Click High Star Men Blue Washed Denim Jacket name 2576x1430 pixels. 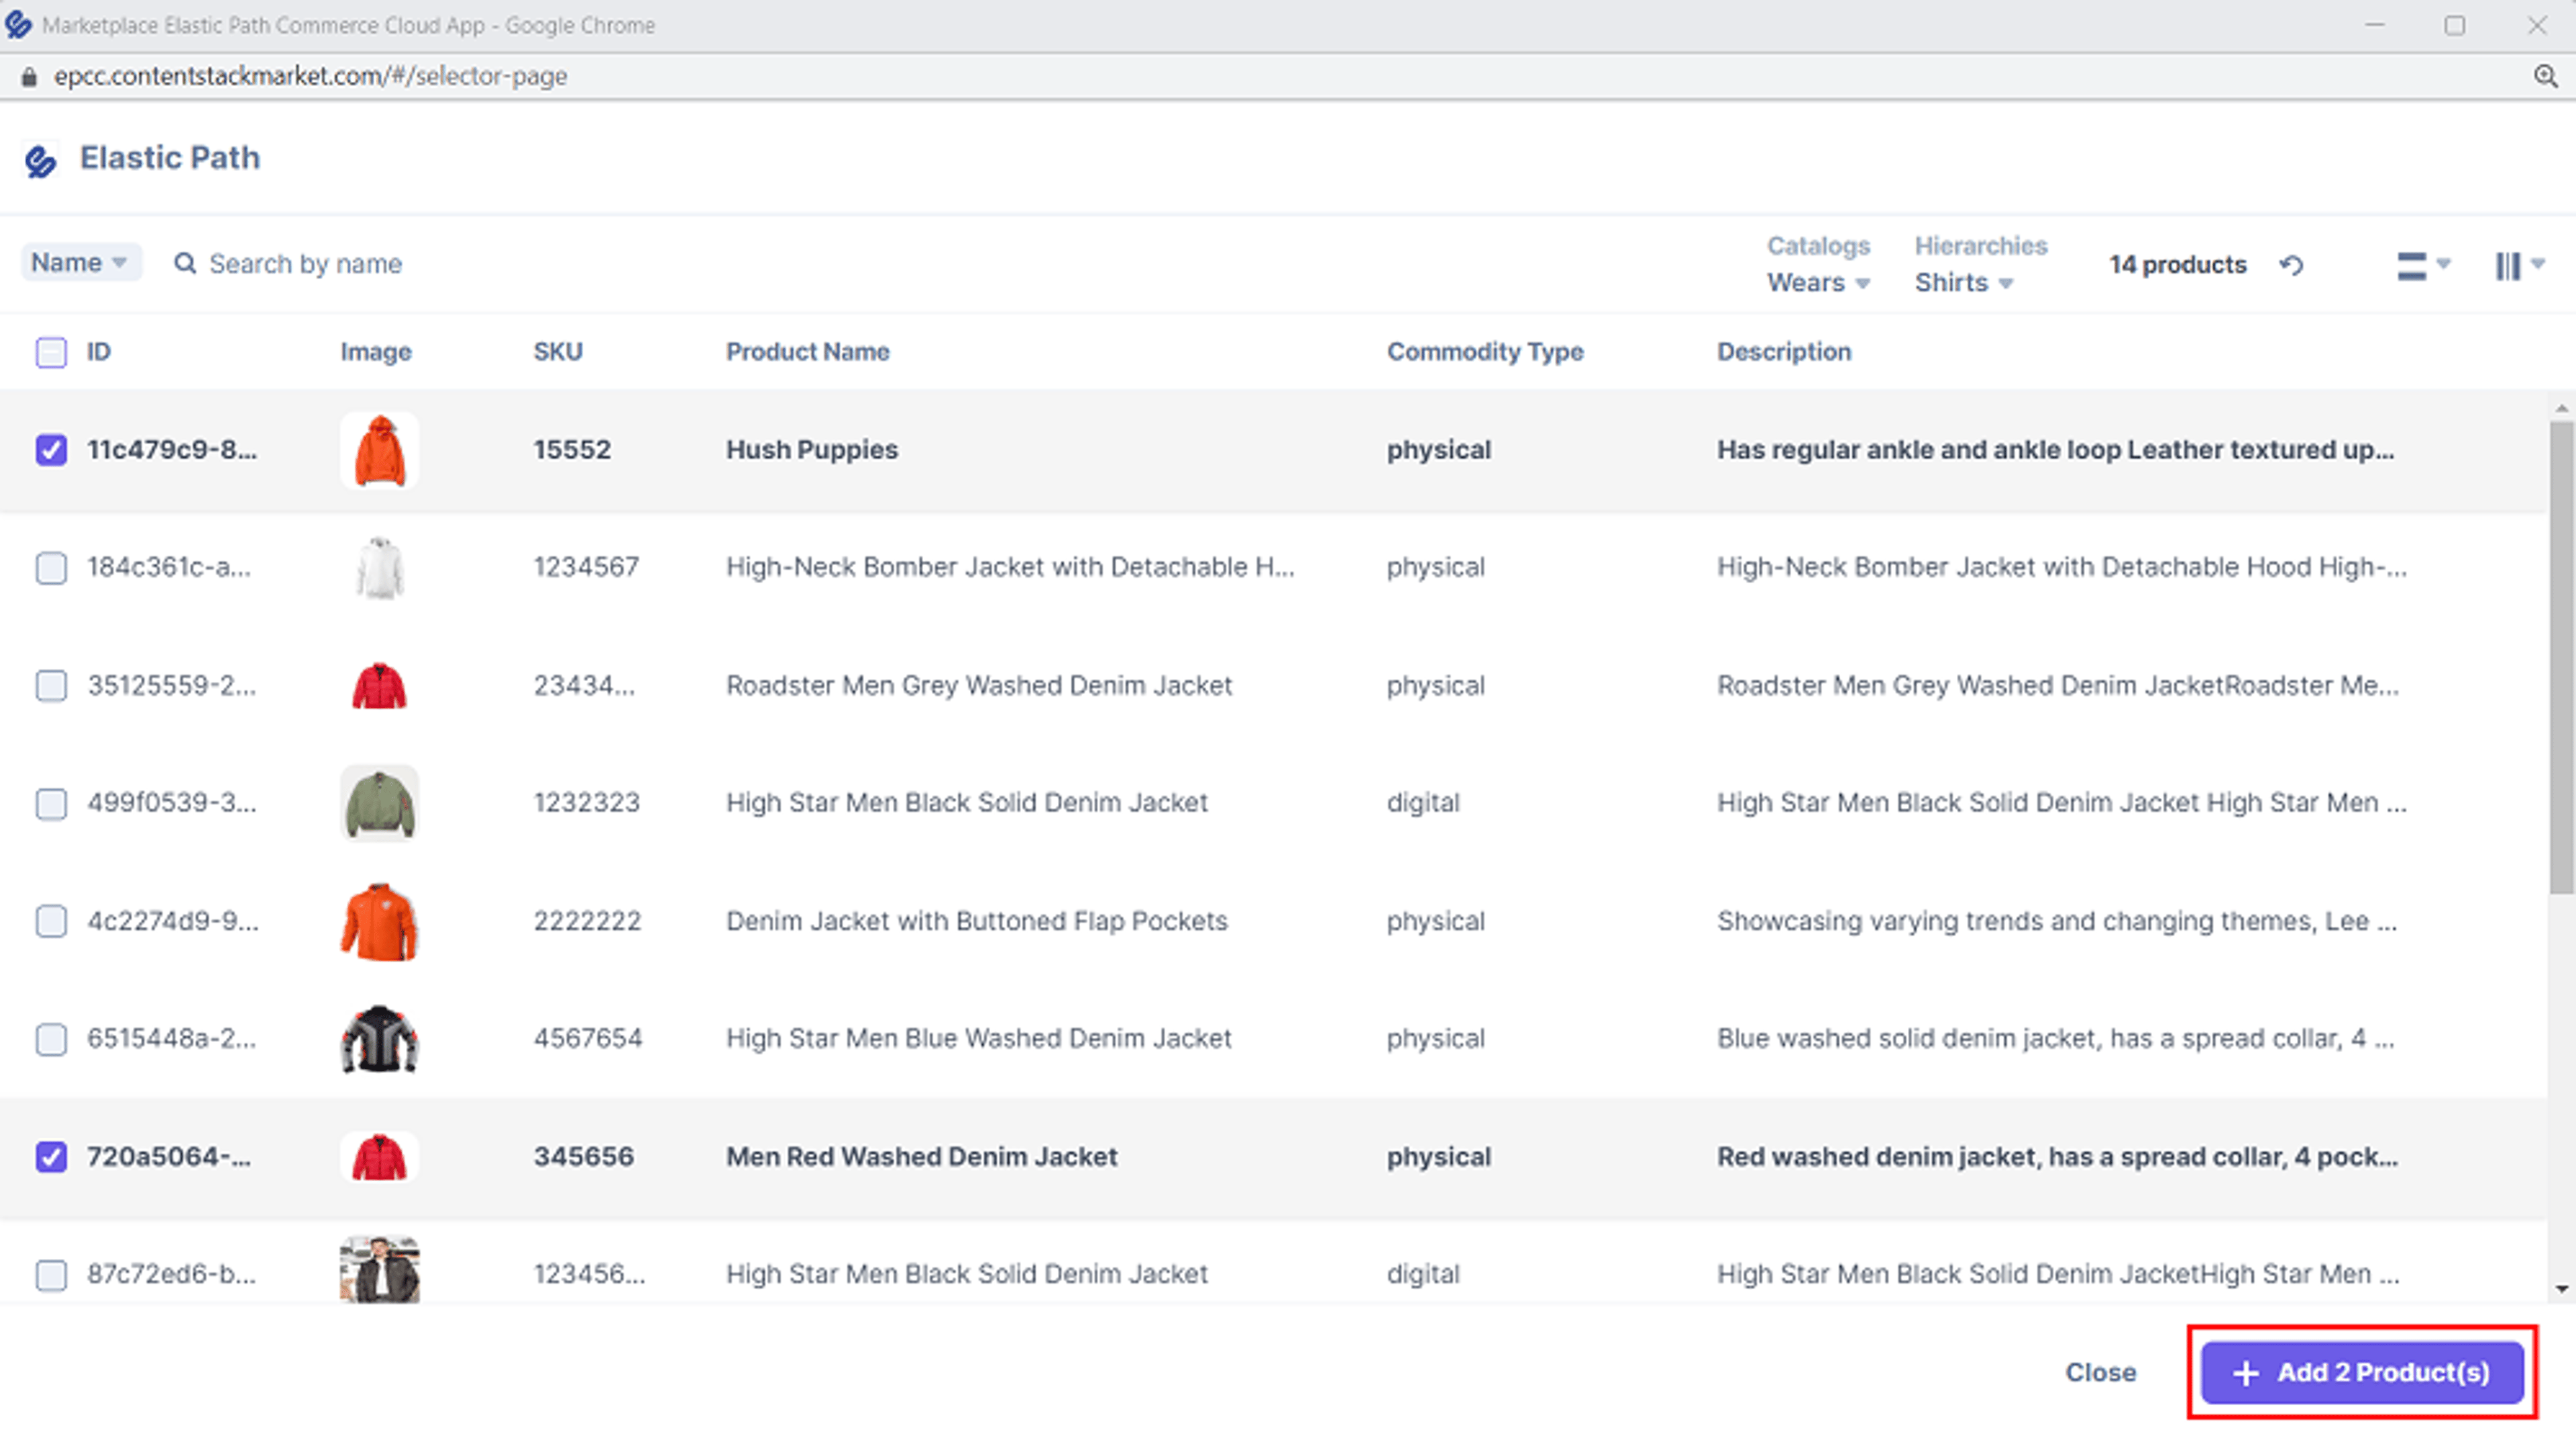(979, 1039)
